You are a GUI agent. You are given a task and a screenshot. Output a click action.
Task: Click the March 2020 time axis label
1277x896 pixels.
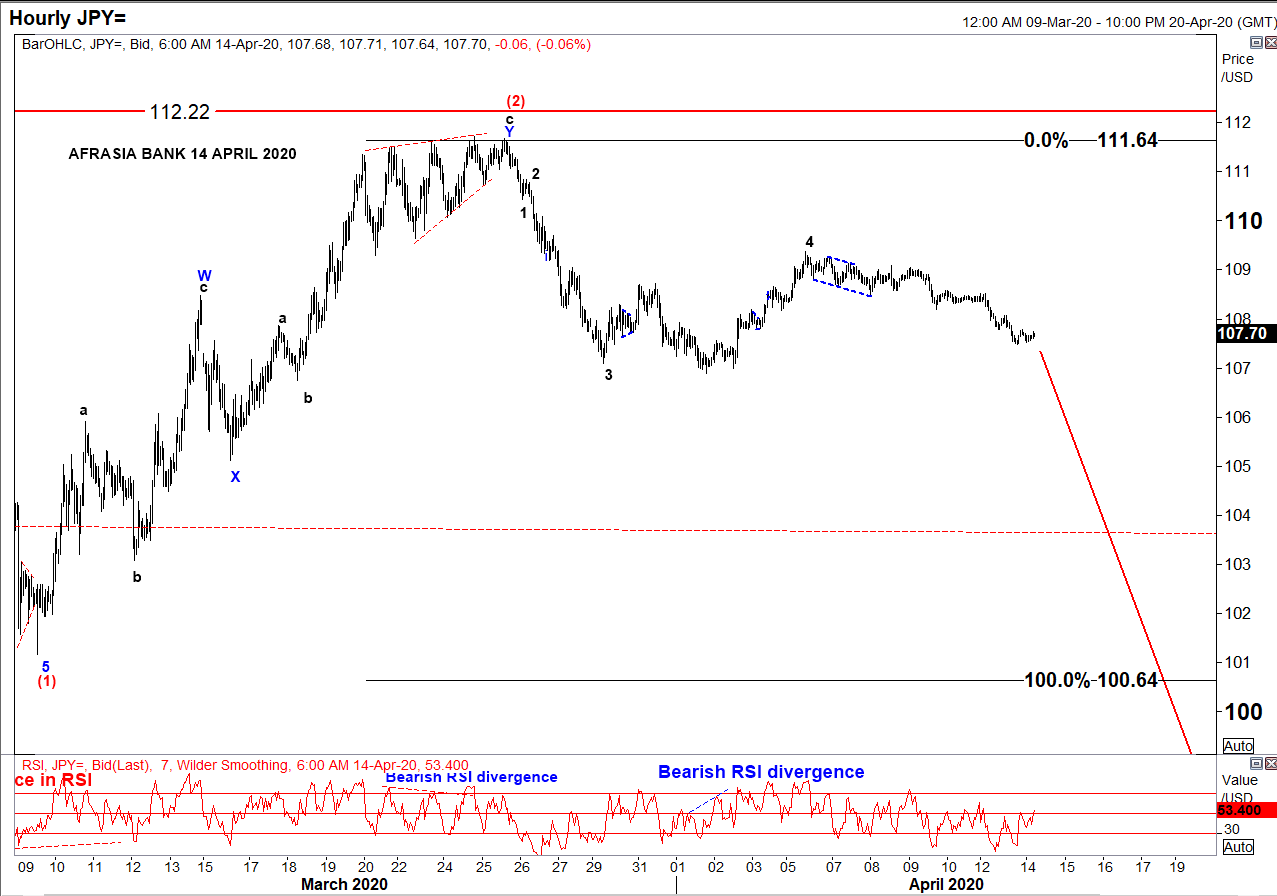tap(344, 884)
